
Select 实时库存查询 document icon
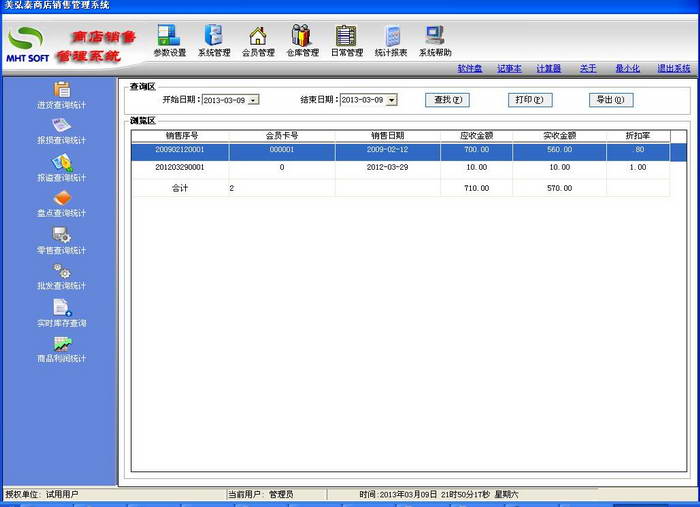62,307
